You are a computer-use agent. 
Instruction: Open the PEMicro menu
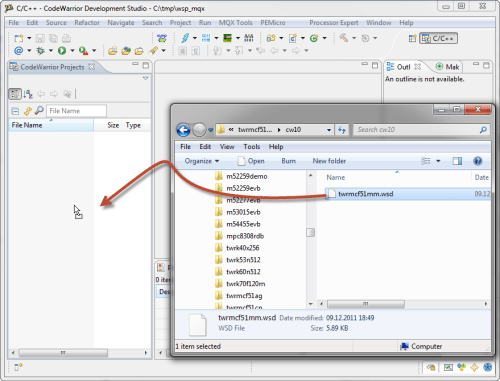tap(273, 23)
